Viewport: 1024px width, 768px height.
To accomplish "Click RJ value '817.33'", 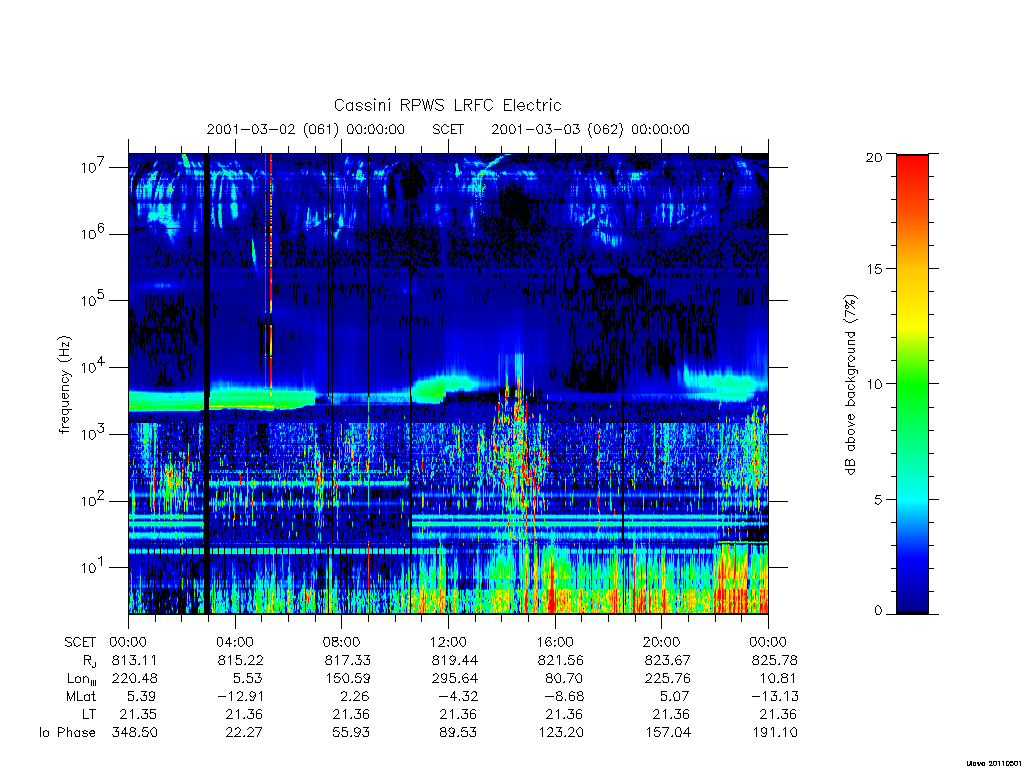I will point(347,660).
